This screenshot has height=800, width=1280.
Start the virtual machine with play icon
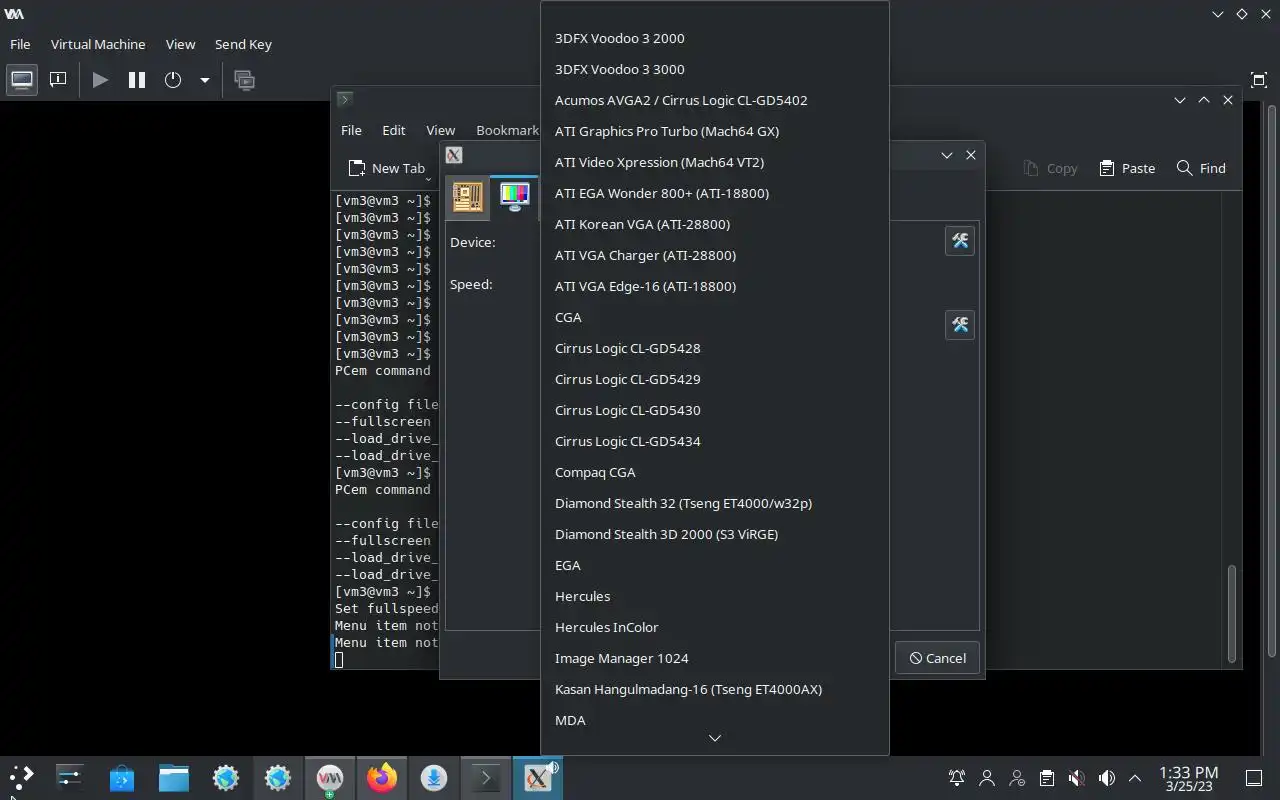tap(100, 80)
